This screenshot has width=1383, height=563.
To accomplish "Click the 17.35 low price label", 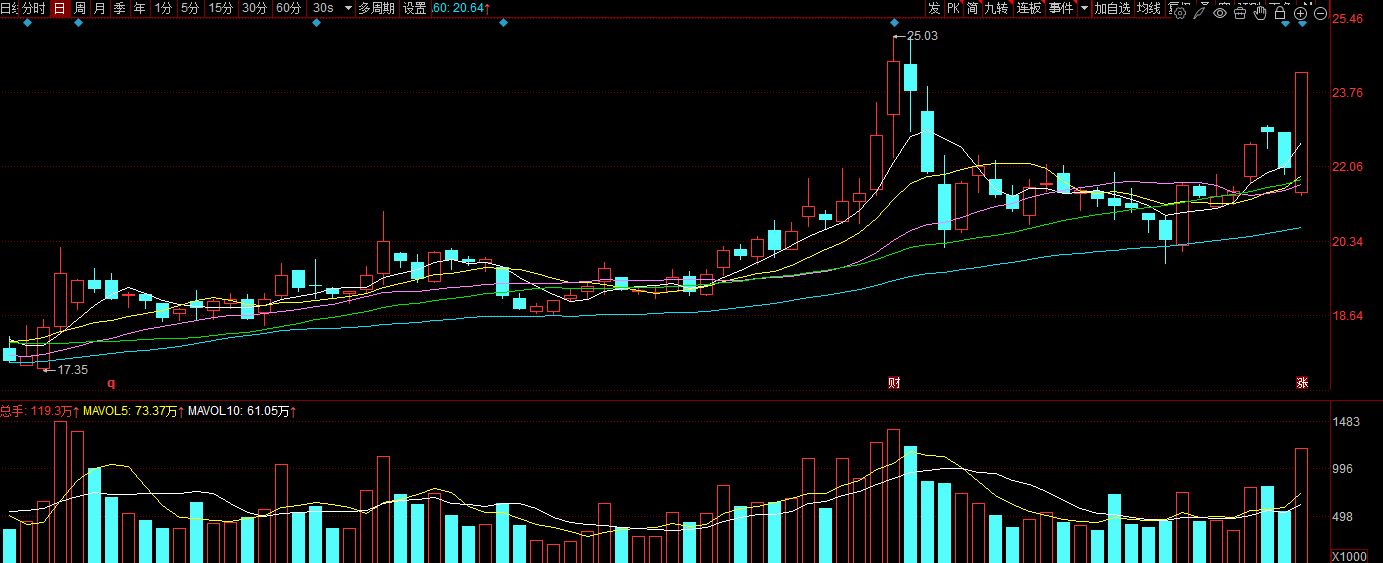I will [72, 370].
